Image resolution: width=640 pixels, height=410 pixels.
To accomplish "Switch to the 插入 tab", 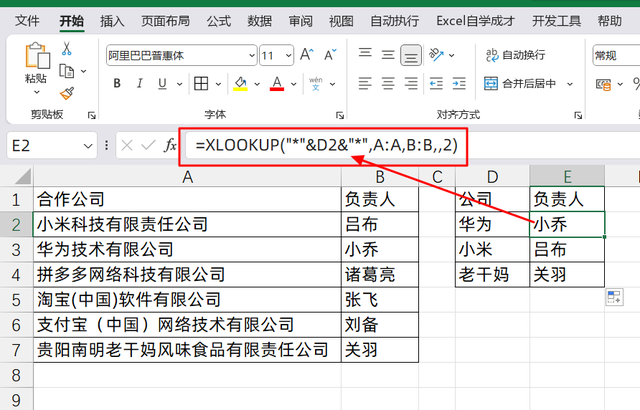I will click(112, 21).
